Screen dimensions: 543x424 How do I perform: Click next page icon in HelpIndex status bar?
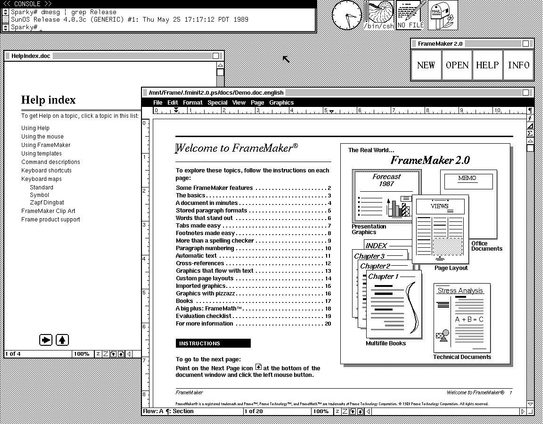[113, 354]
